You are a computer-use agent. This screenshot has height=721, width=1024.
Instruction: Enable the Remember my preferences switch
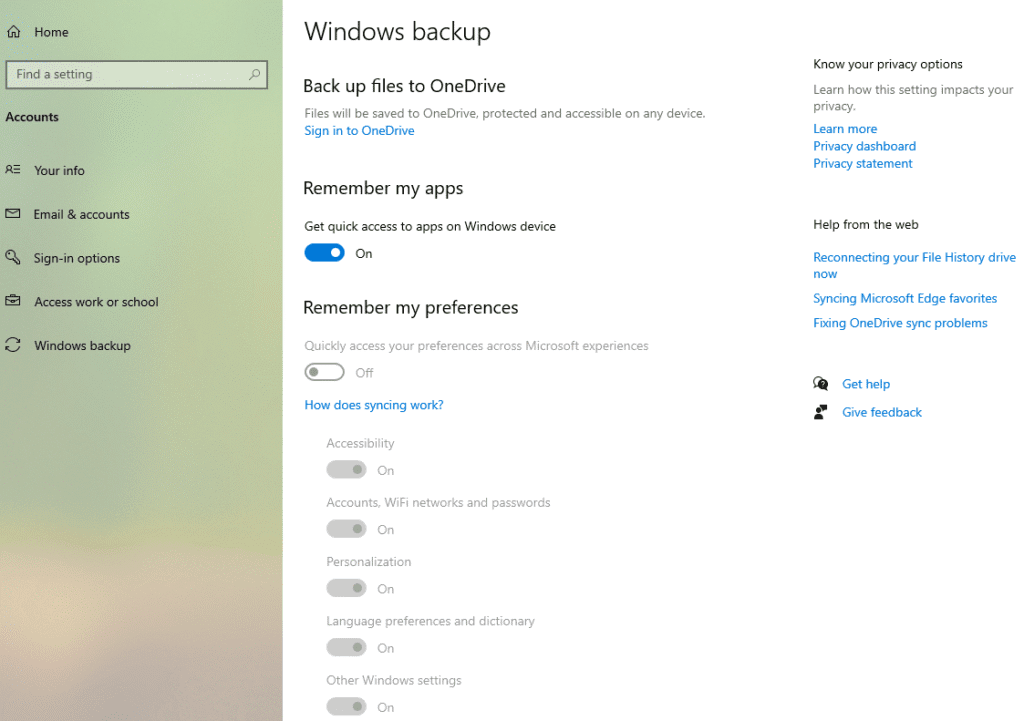pyautogui.click(x=324, y=371)
